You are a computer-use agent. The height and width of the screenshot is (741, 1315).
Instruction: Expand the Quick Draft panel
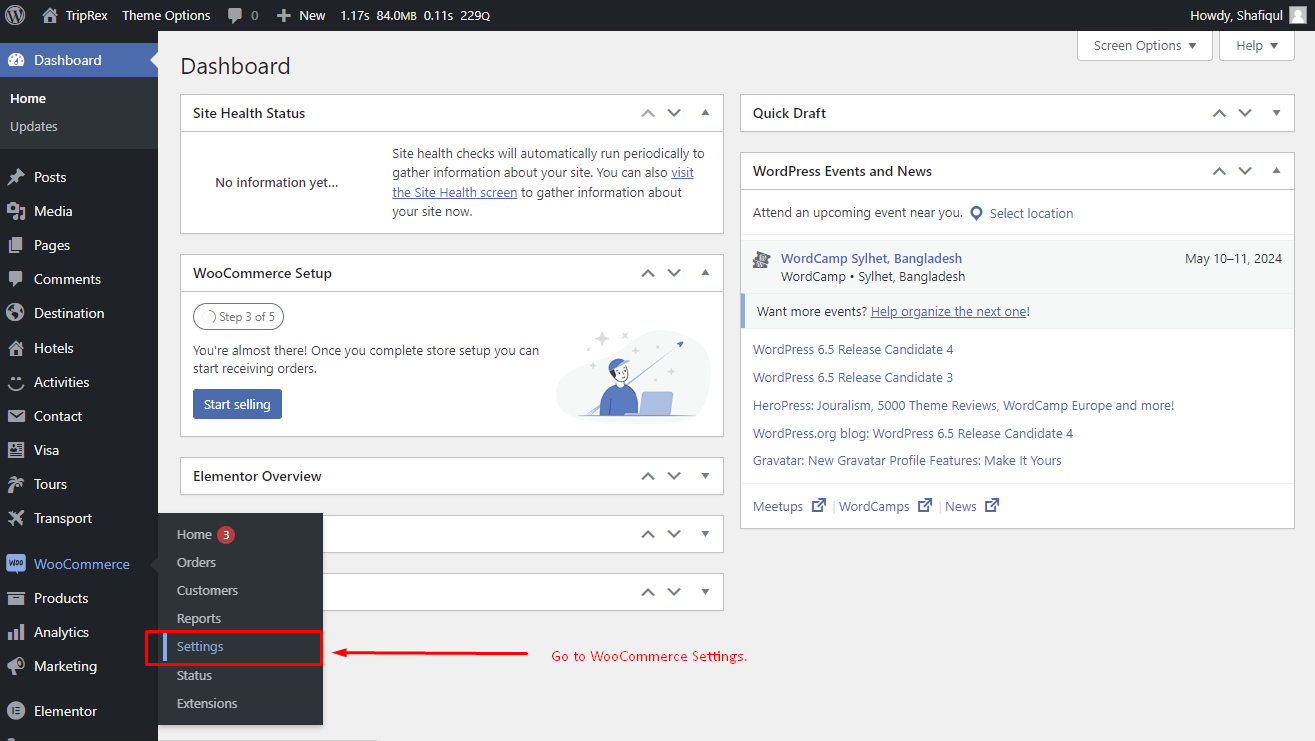1276,113
